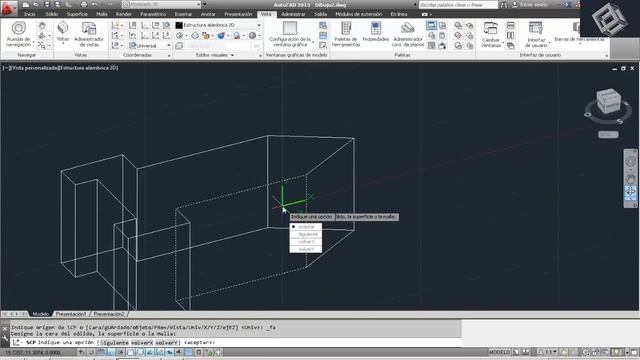640x360 pixels.
Task: Expand the Coordenadas panel launcher arrow
Action: (169, 56)
